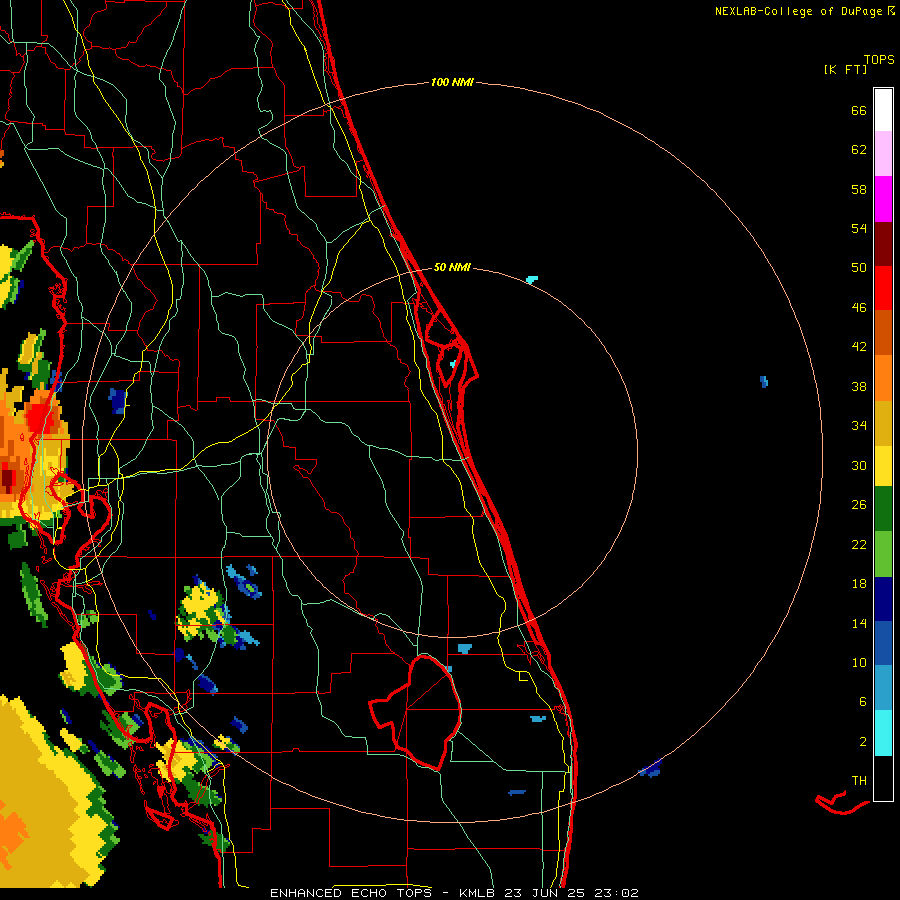
Task: Click the blue echo offshore east near 100 NMI ring
Action: (764, 382)
